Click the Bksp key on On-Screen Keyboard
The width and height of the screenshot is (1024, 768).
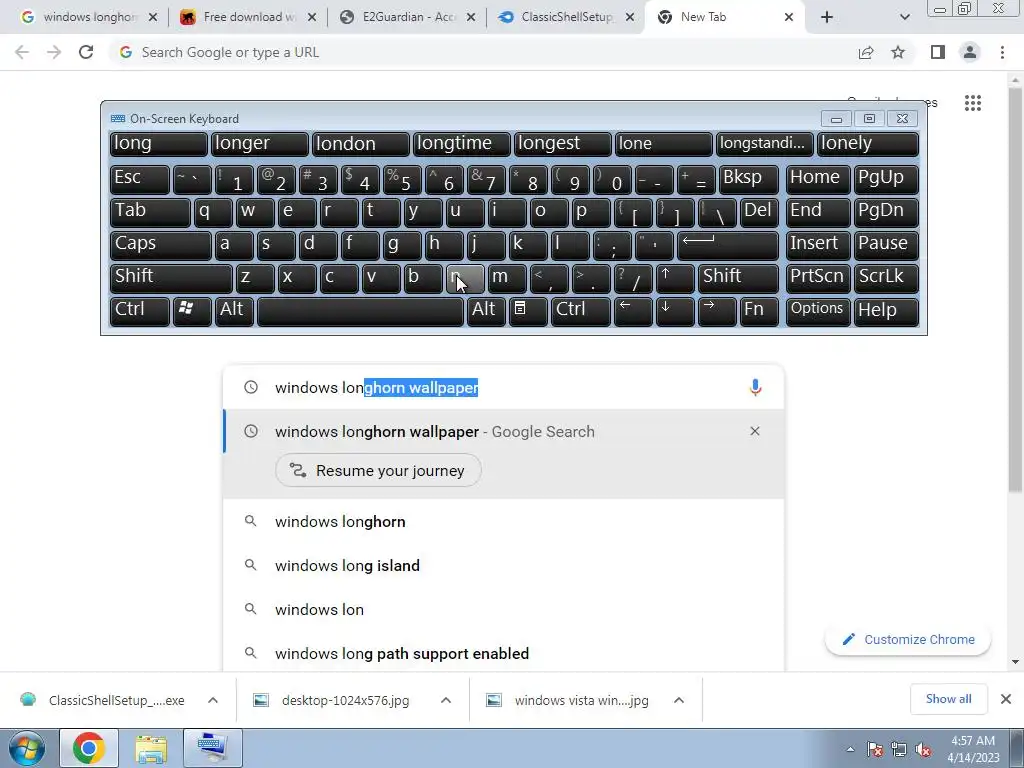(748, 180)
